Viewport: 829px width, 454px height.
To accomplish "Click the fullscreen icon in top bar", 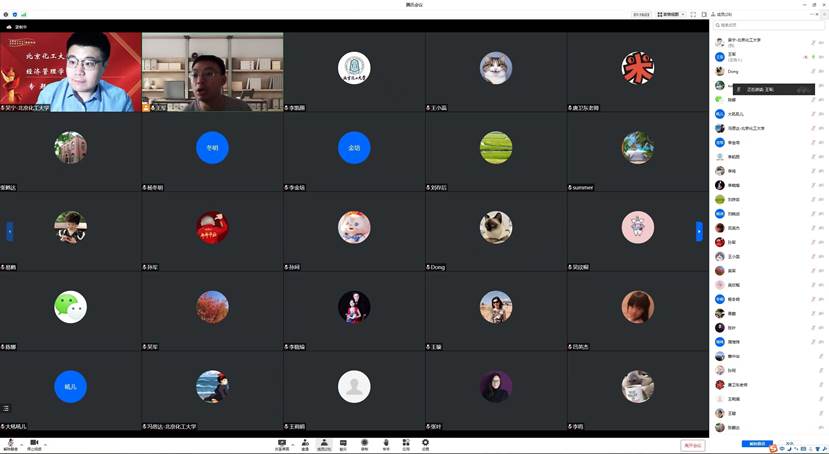I will [695, 14].
